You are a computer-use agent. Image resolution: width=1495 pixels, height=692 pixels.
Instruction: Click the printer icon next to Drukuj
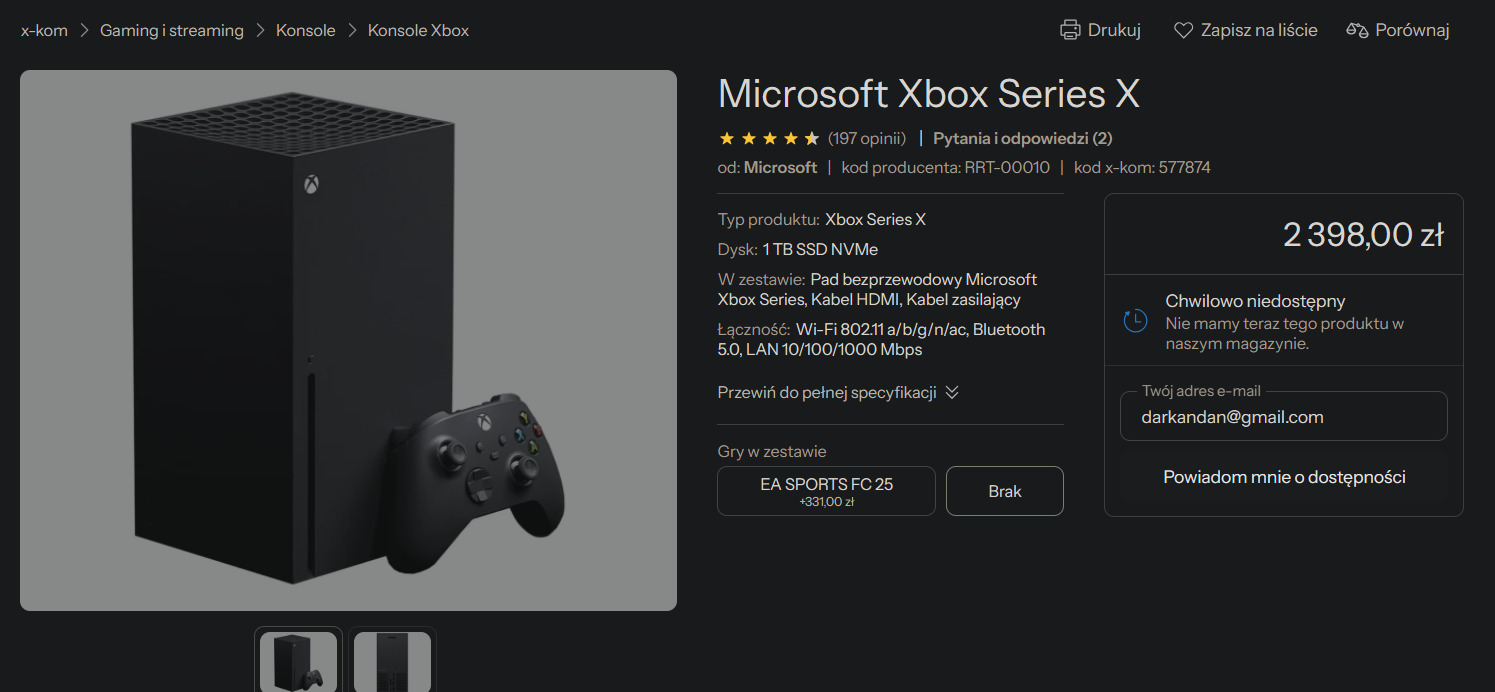click(x=1070, y=30)
